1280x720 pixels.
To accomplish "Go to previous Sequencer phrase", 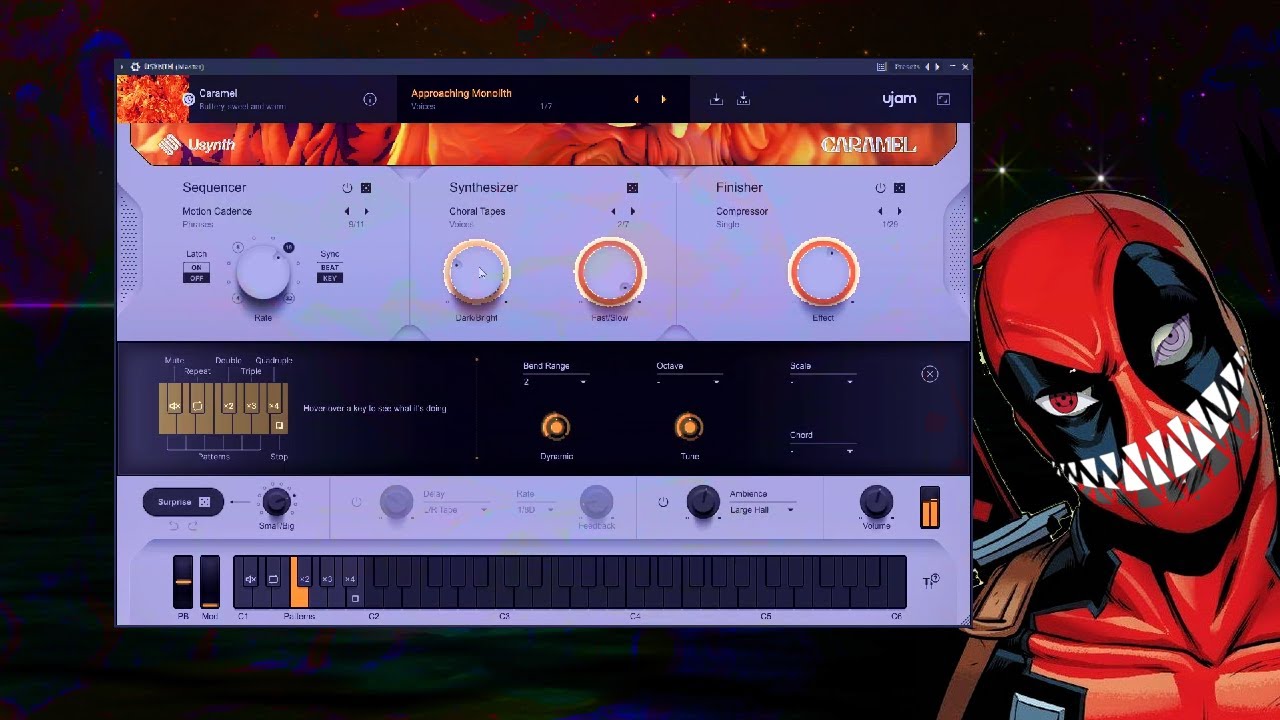I will click(x=347, y=211).
